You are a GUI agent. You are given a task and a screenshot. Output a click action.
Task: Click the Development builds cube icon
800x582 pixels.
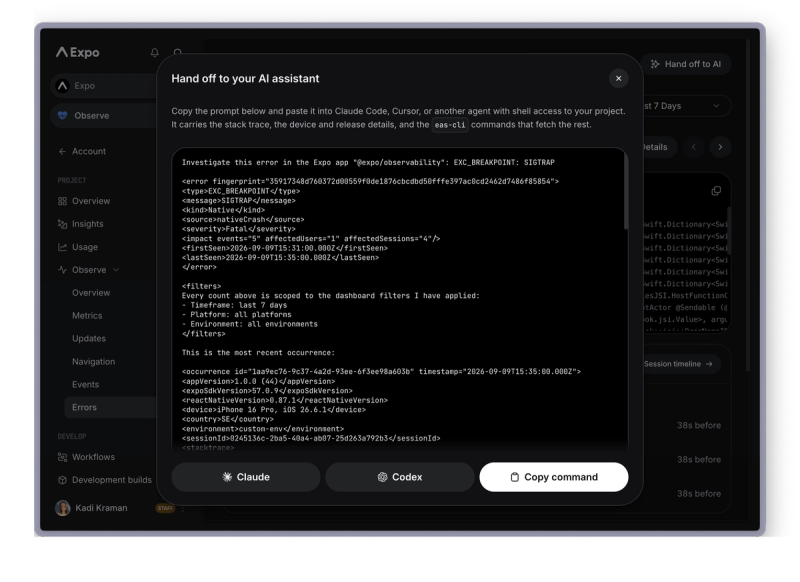click(62, 480)
